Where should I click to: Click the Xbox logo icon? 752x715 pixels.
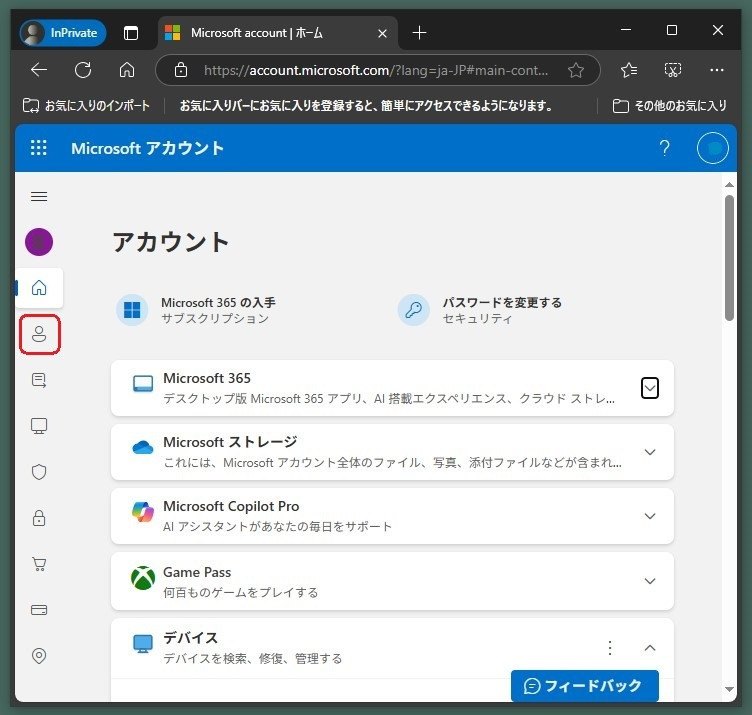point(143,578)
